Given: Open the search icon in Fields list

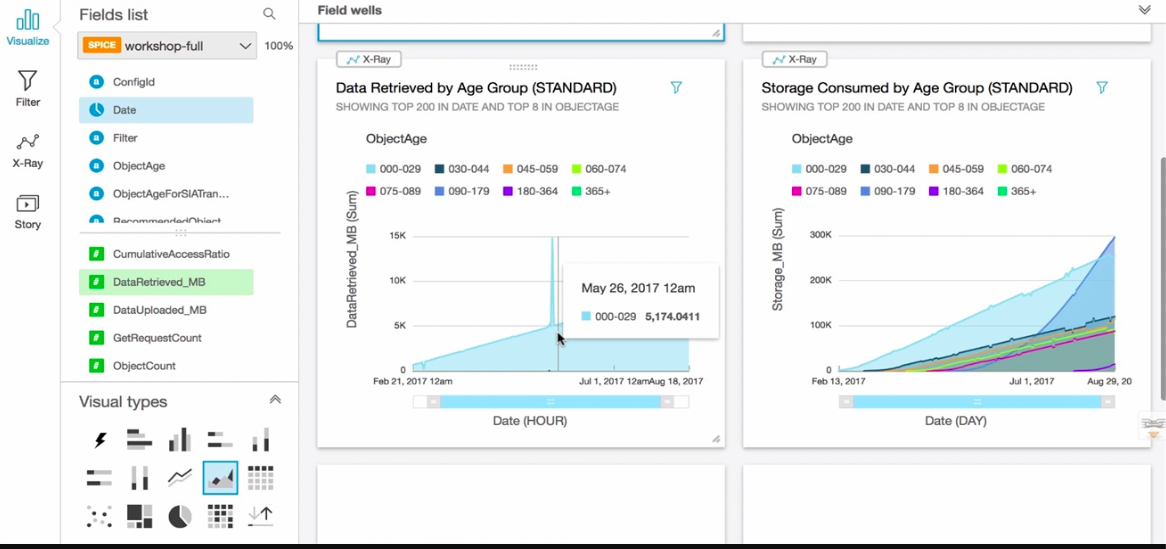Looking at the screenshot, I should (x=269, y=13).
